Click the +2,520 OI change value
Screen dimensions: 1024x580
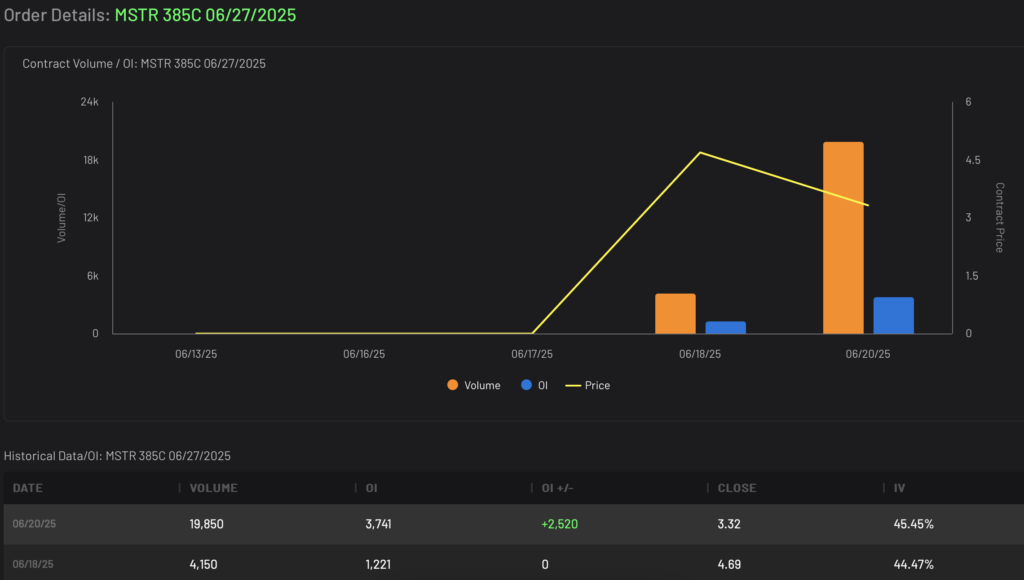(560, 524)
